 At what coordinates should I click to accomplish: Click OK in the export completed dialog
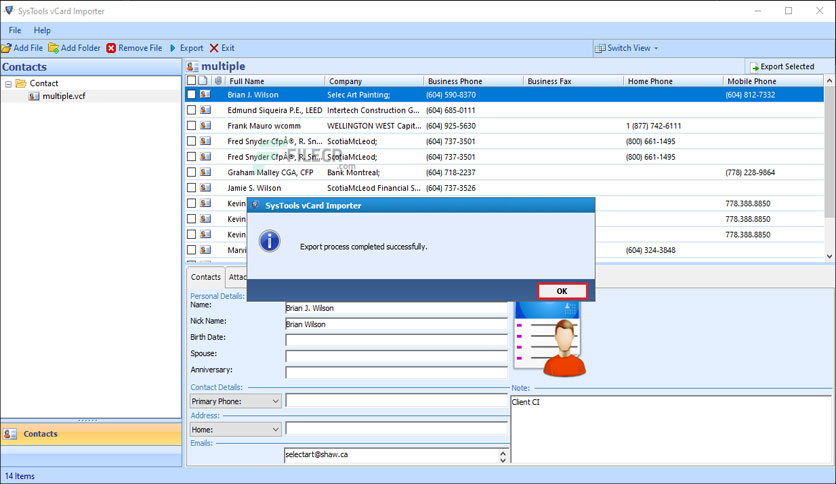point(562,291)
